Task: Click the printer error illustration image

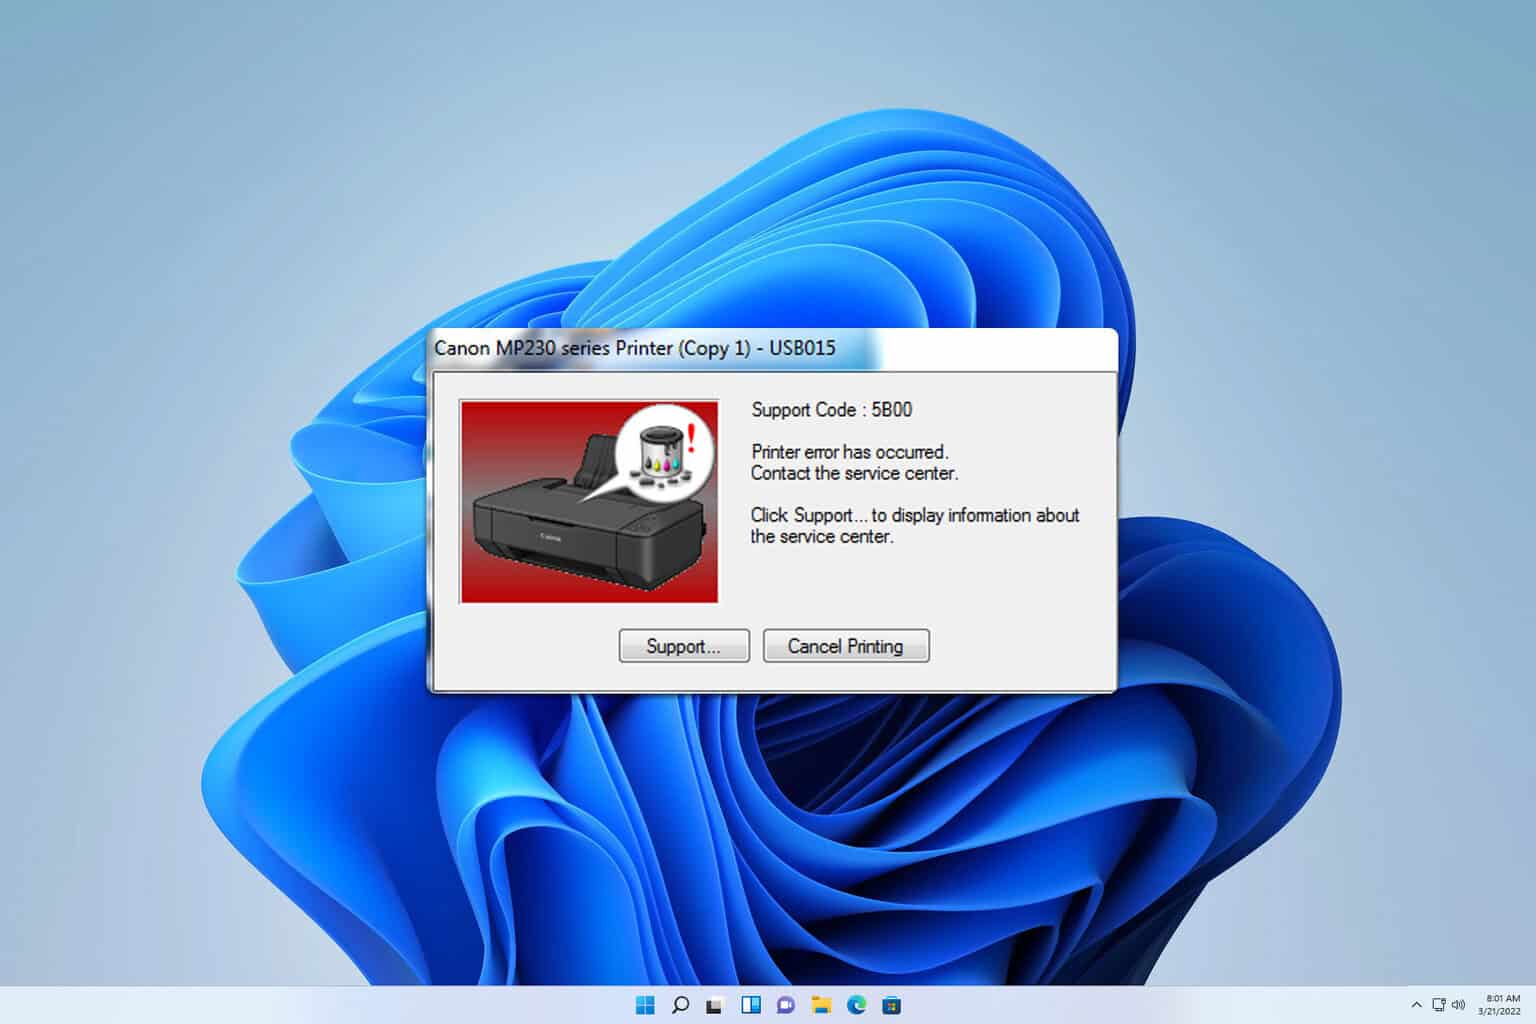Action: pos(589,502)
